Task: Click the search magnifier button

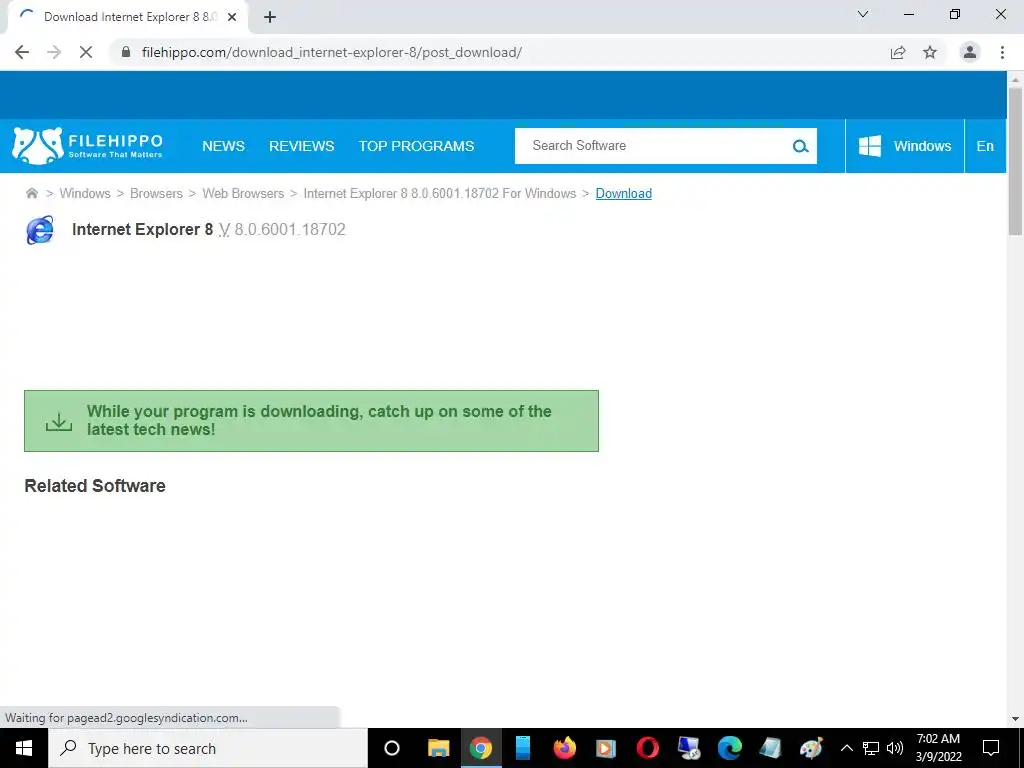Action: click(x=801, y=146)
